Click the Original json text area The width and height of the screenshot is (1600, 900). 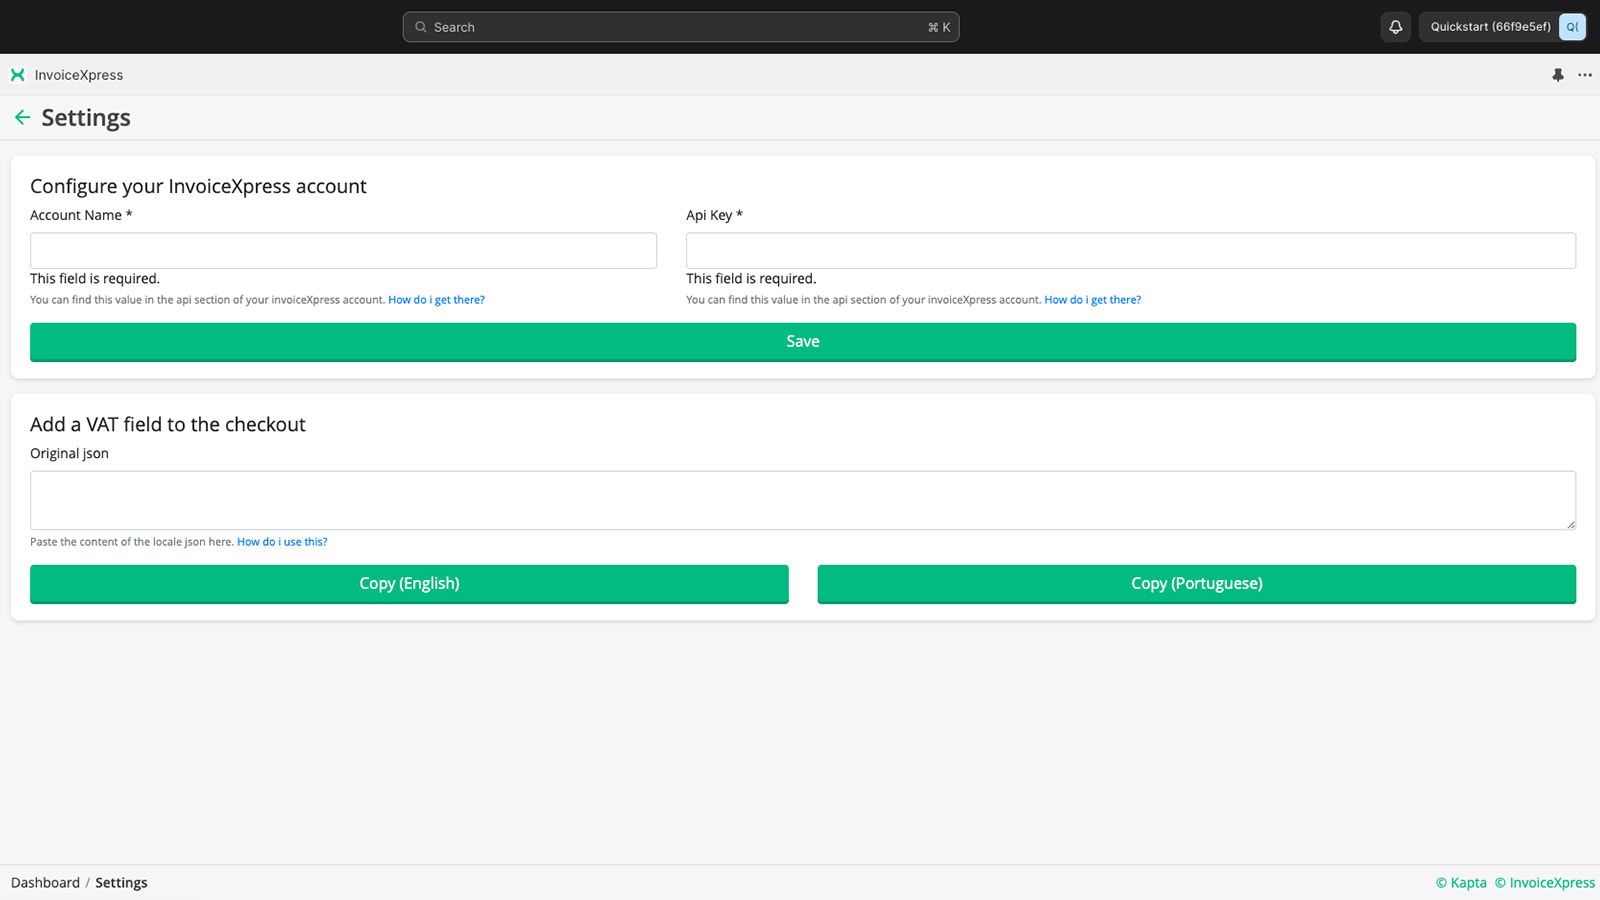[x=803, y=500]
